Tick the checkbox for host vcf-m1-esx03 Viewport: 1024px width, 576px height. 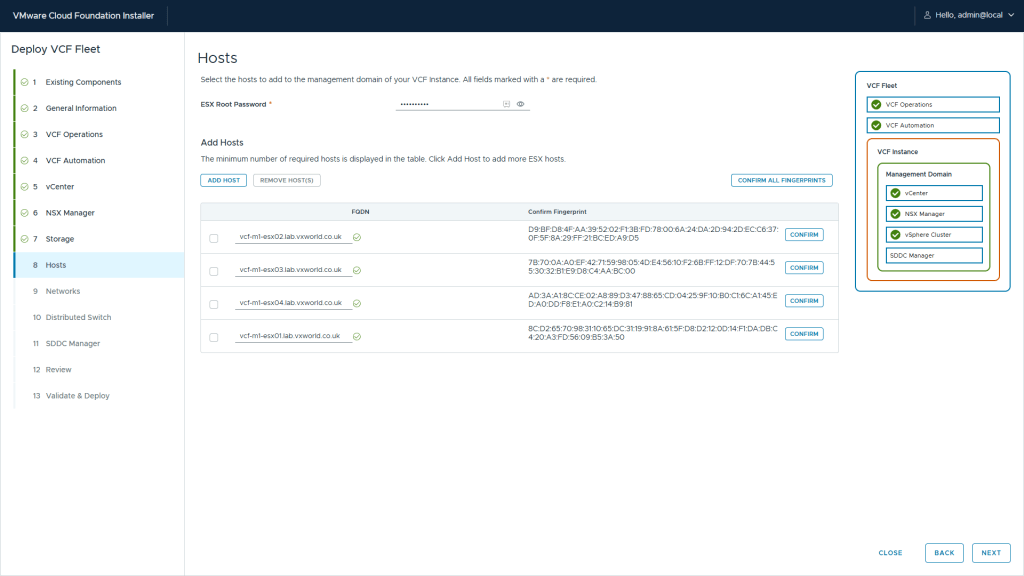tap(214, 271)
